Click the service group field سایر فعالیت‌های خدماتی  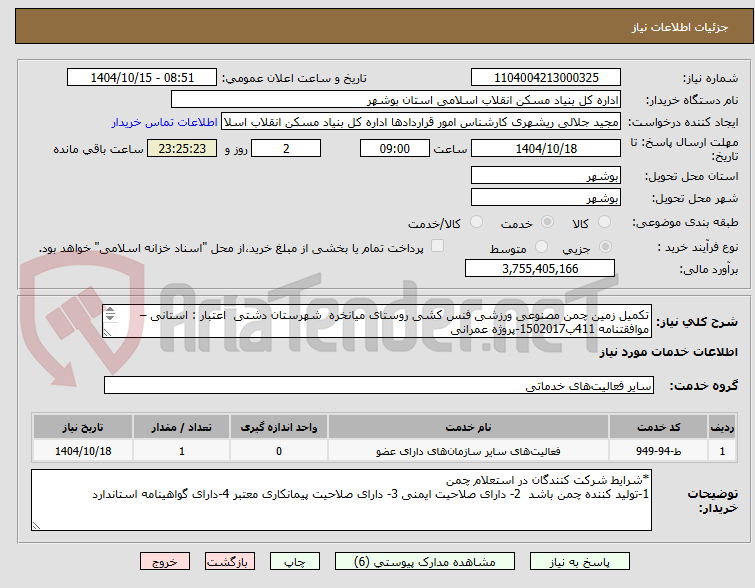378,385
